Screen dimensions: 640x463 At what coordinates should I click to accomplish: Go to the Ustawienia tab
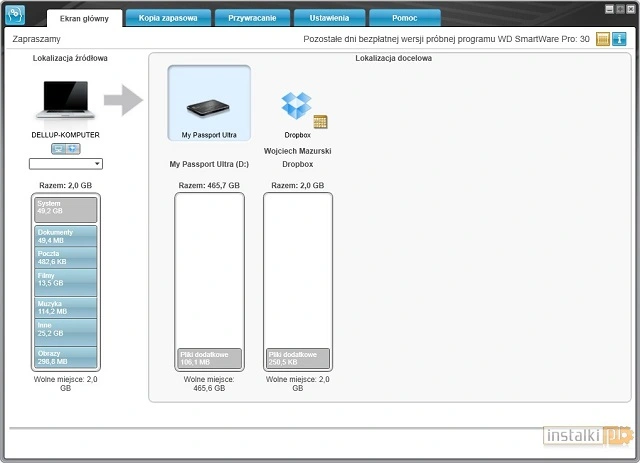[327, 18]
